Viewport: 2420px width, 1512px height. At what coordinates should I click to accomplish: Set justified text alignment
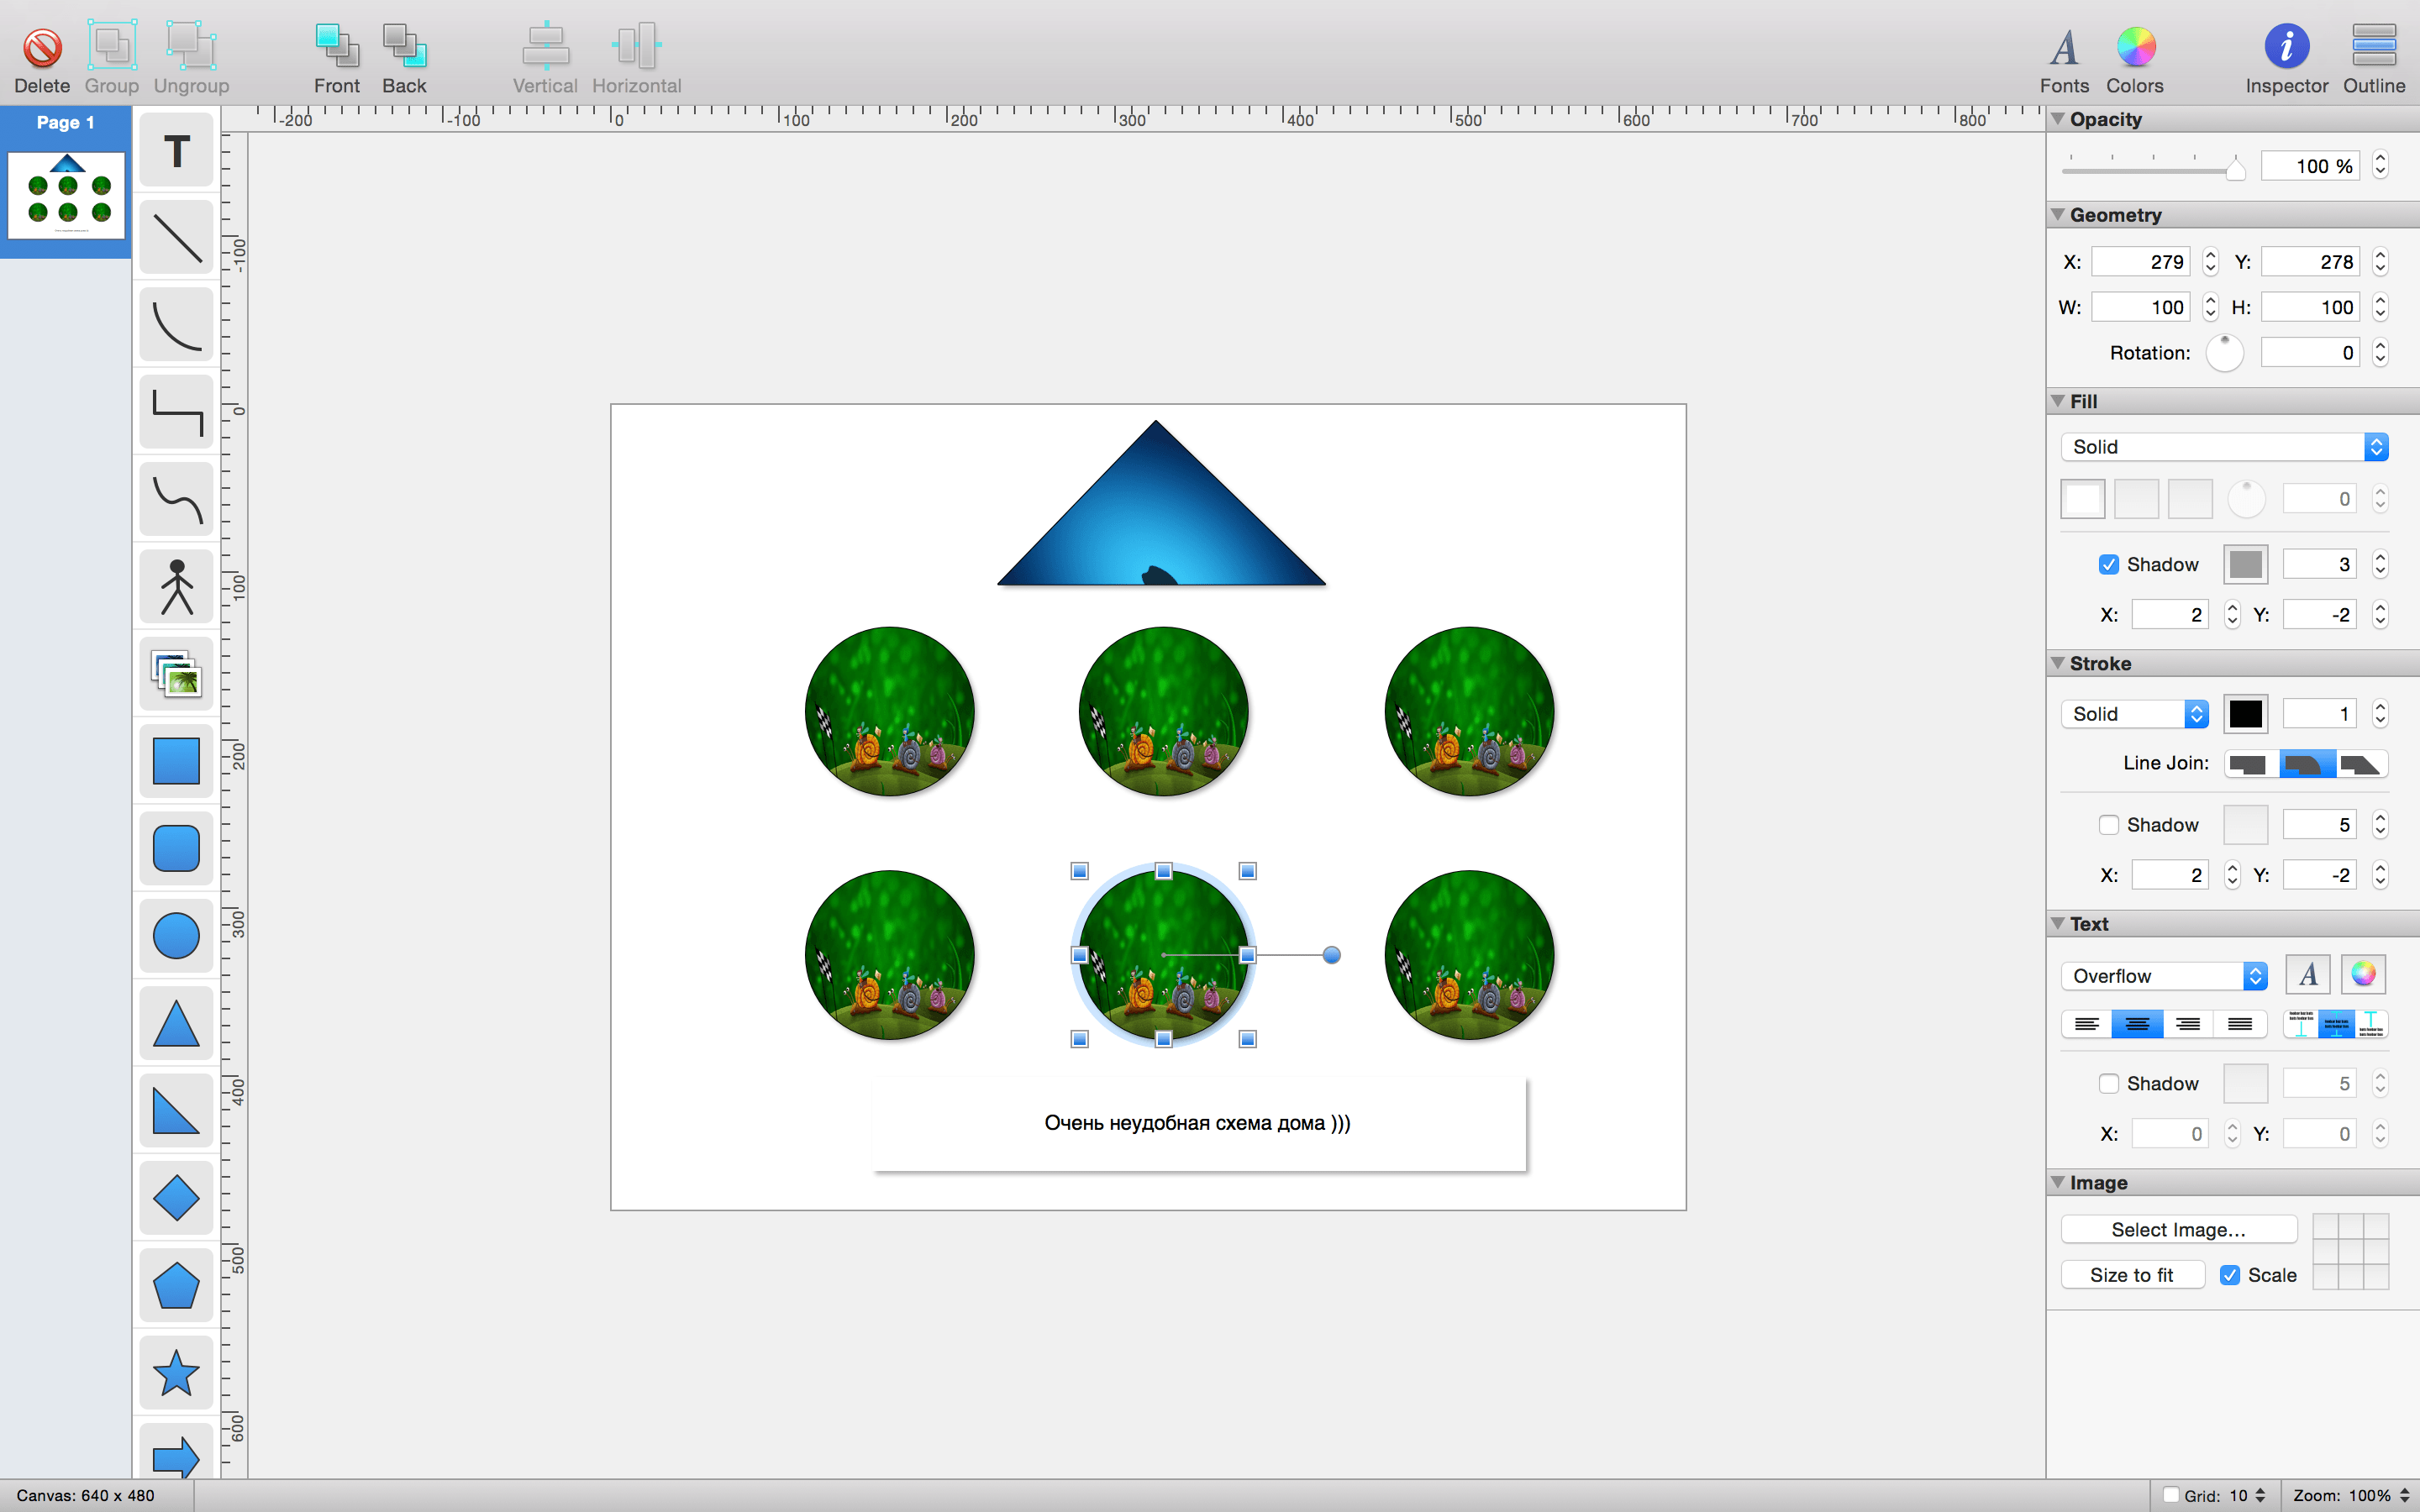coord(2240,1024)
